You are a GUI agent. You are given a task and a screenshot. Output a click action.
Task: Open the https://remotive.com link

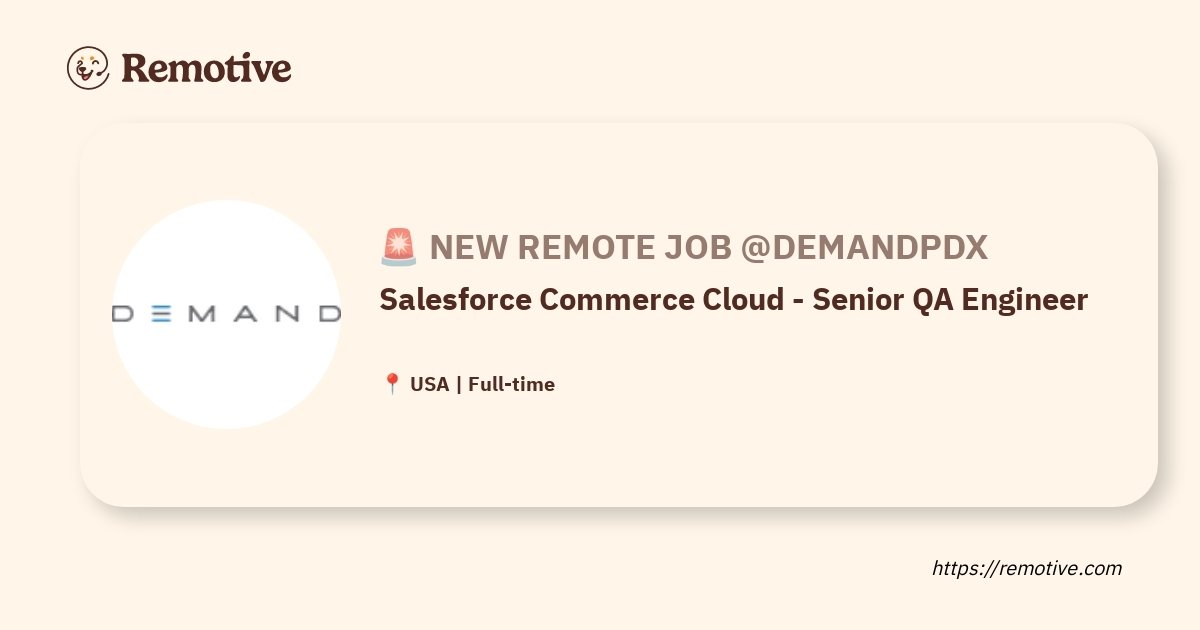pos(1027,568)
